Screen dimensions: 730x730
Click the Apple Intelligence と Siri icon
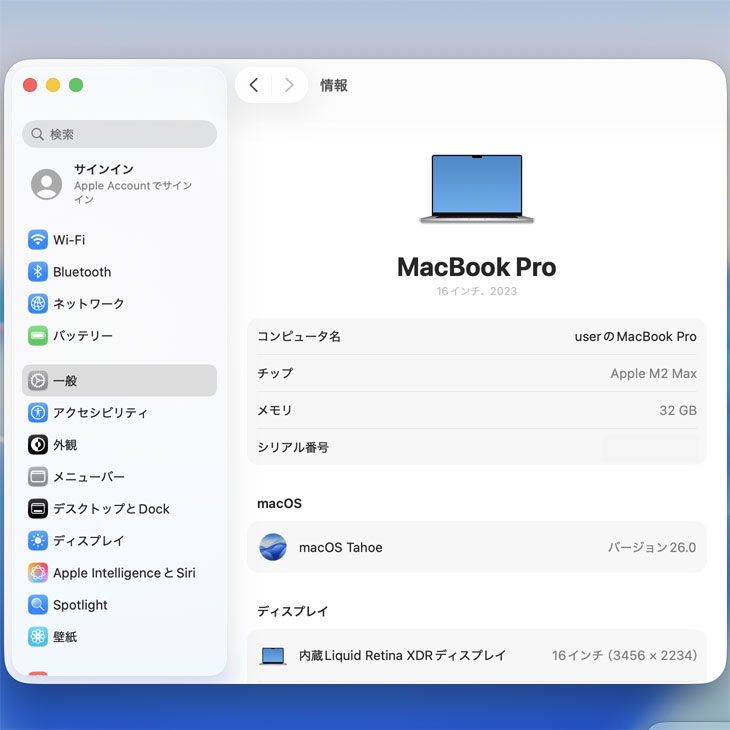coord(38,573)
